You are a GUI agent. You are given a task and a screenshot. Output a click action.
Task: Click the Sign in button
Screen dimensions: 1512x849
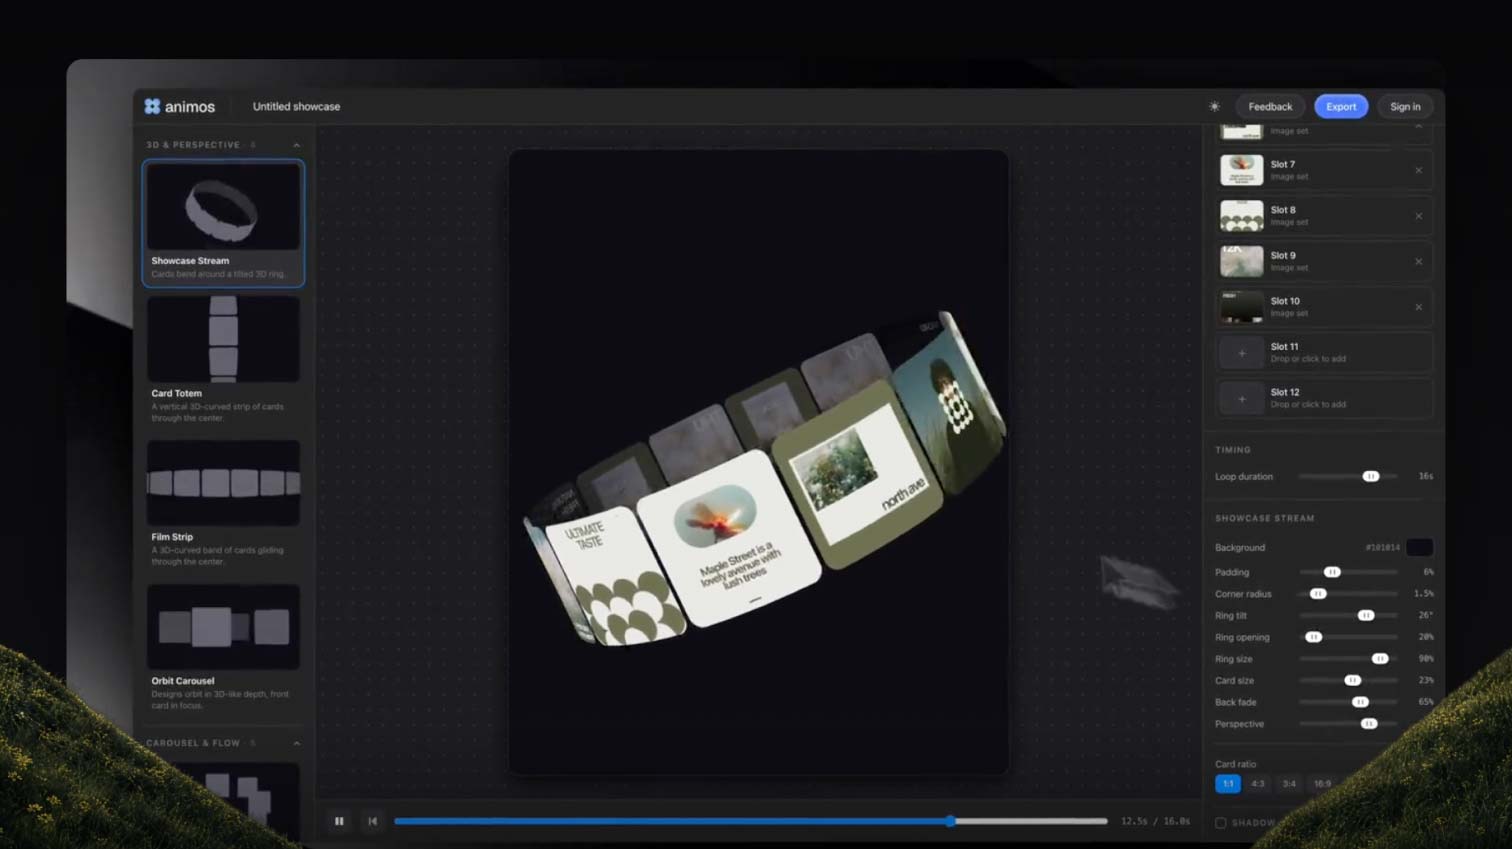coord(1405,106)
